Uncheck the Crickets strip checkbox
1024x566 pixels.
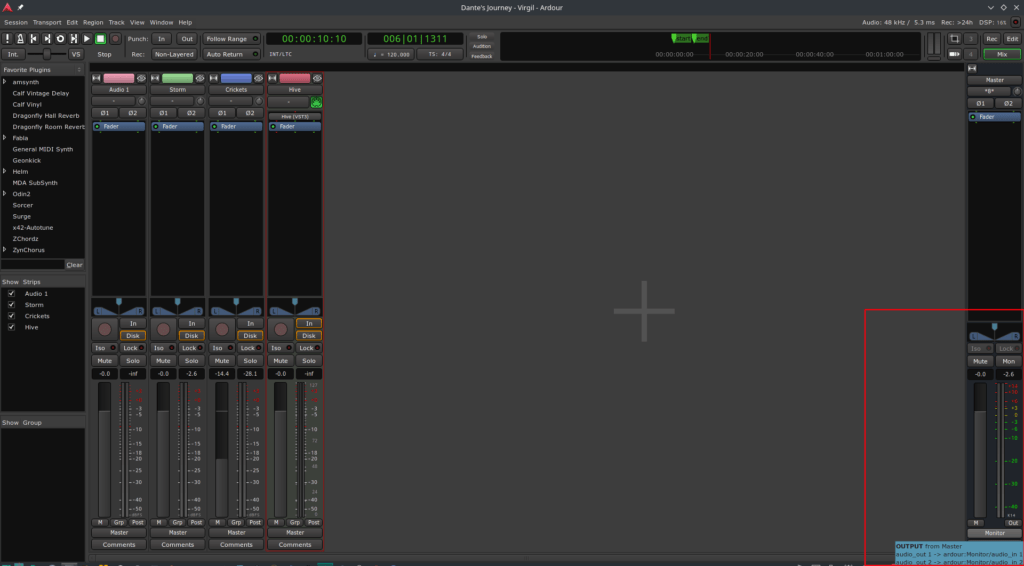point(11,316)
